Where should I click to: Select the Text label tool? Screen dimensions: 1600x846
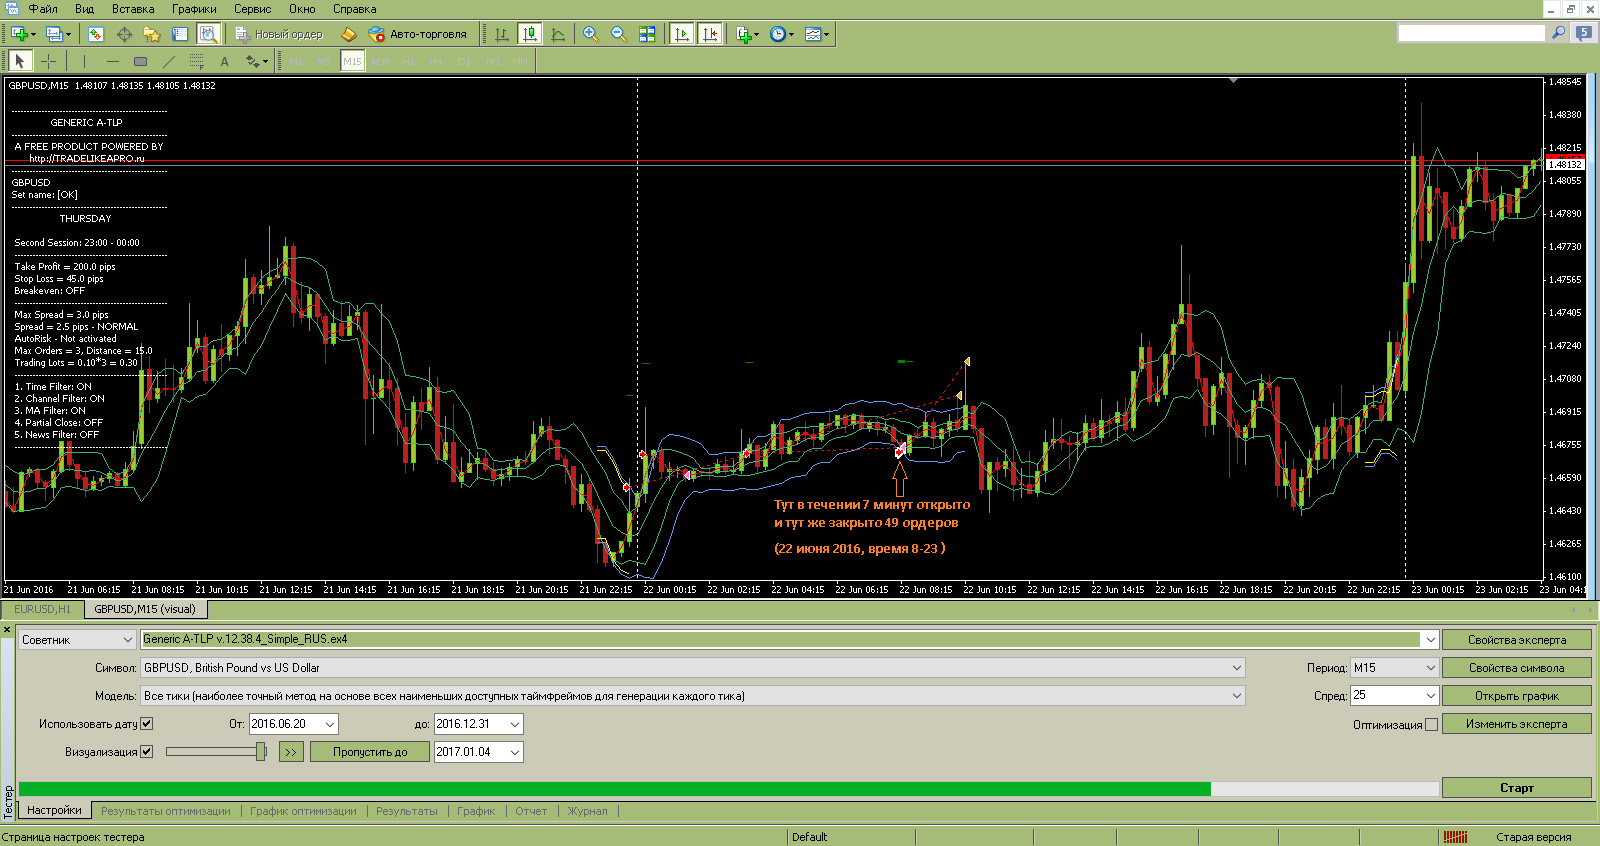pos(224,61)
